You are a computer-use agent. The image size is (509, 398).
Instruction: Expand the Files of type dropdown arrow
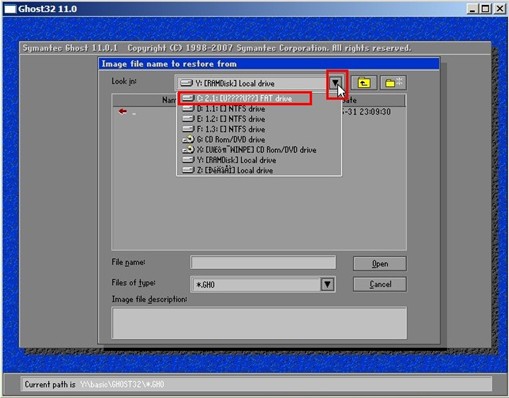click(328, 284)
